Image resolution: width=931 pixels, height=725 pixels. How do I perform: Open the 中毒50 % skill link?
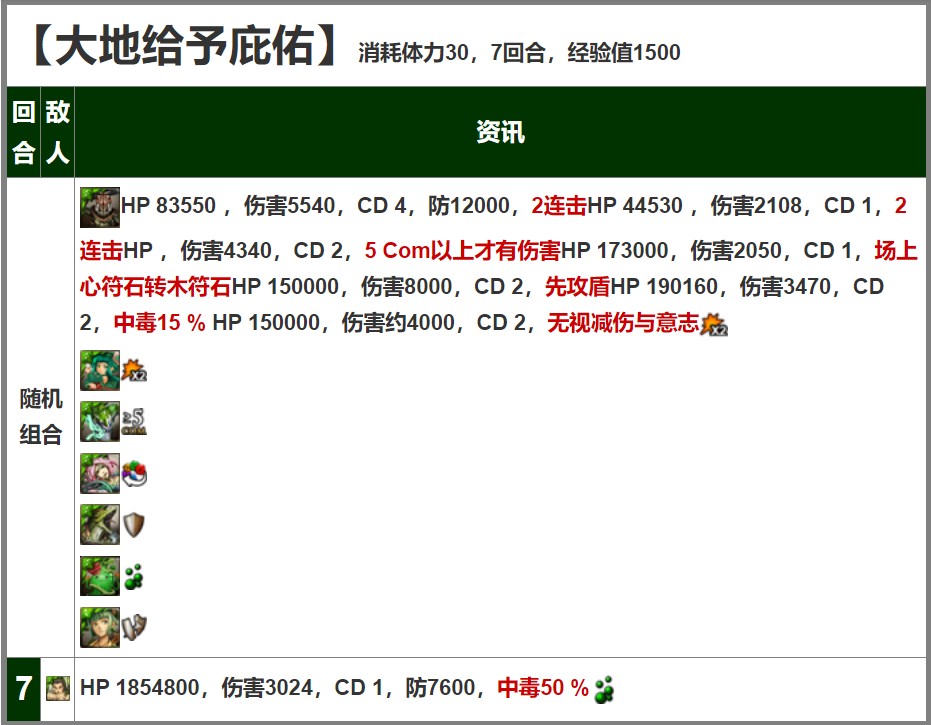543,688
